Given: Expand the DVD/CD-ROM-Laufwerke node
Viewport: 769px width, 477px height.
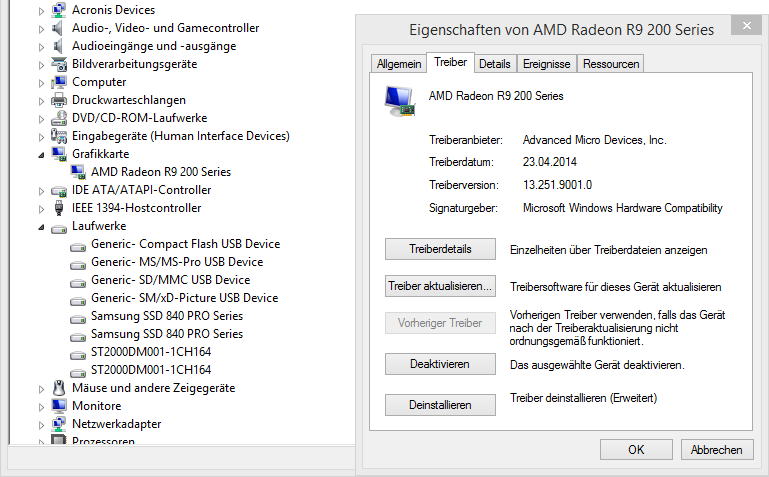Looking at the screenshot, I should click(41, 119).
